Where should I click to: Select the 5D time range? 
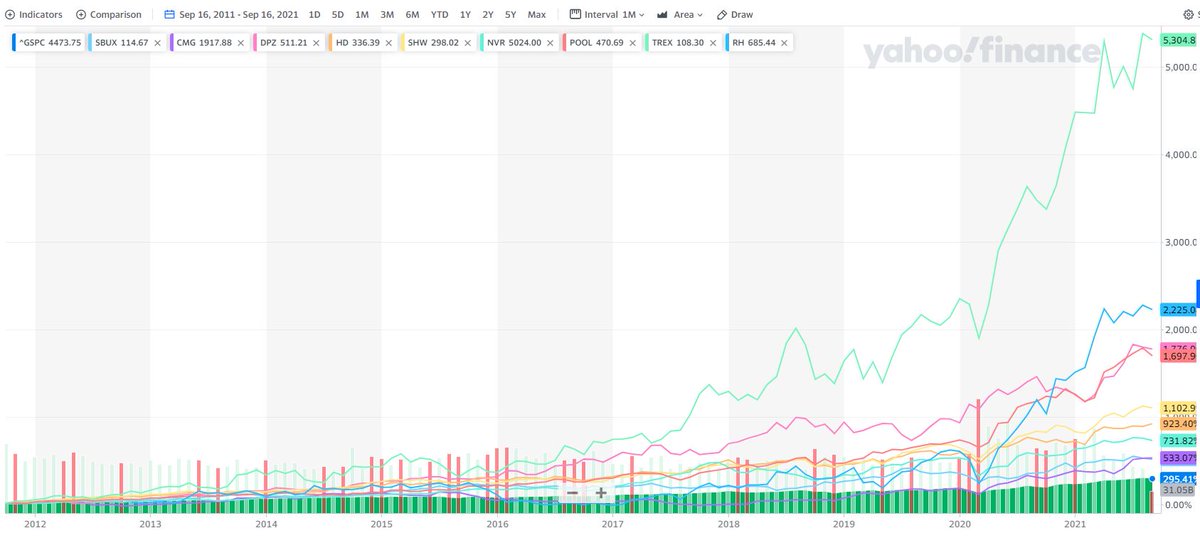click(338, 15)
